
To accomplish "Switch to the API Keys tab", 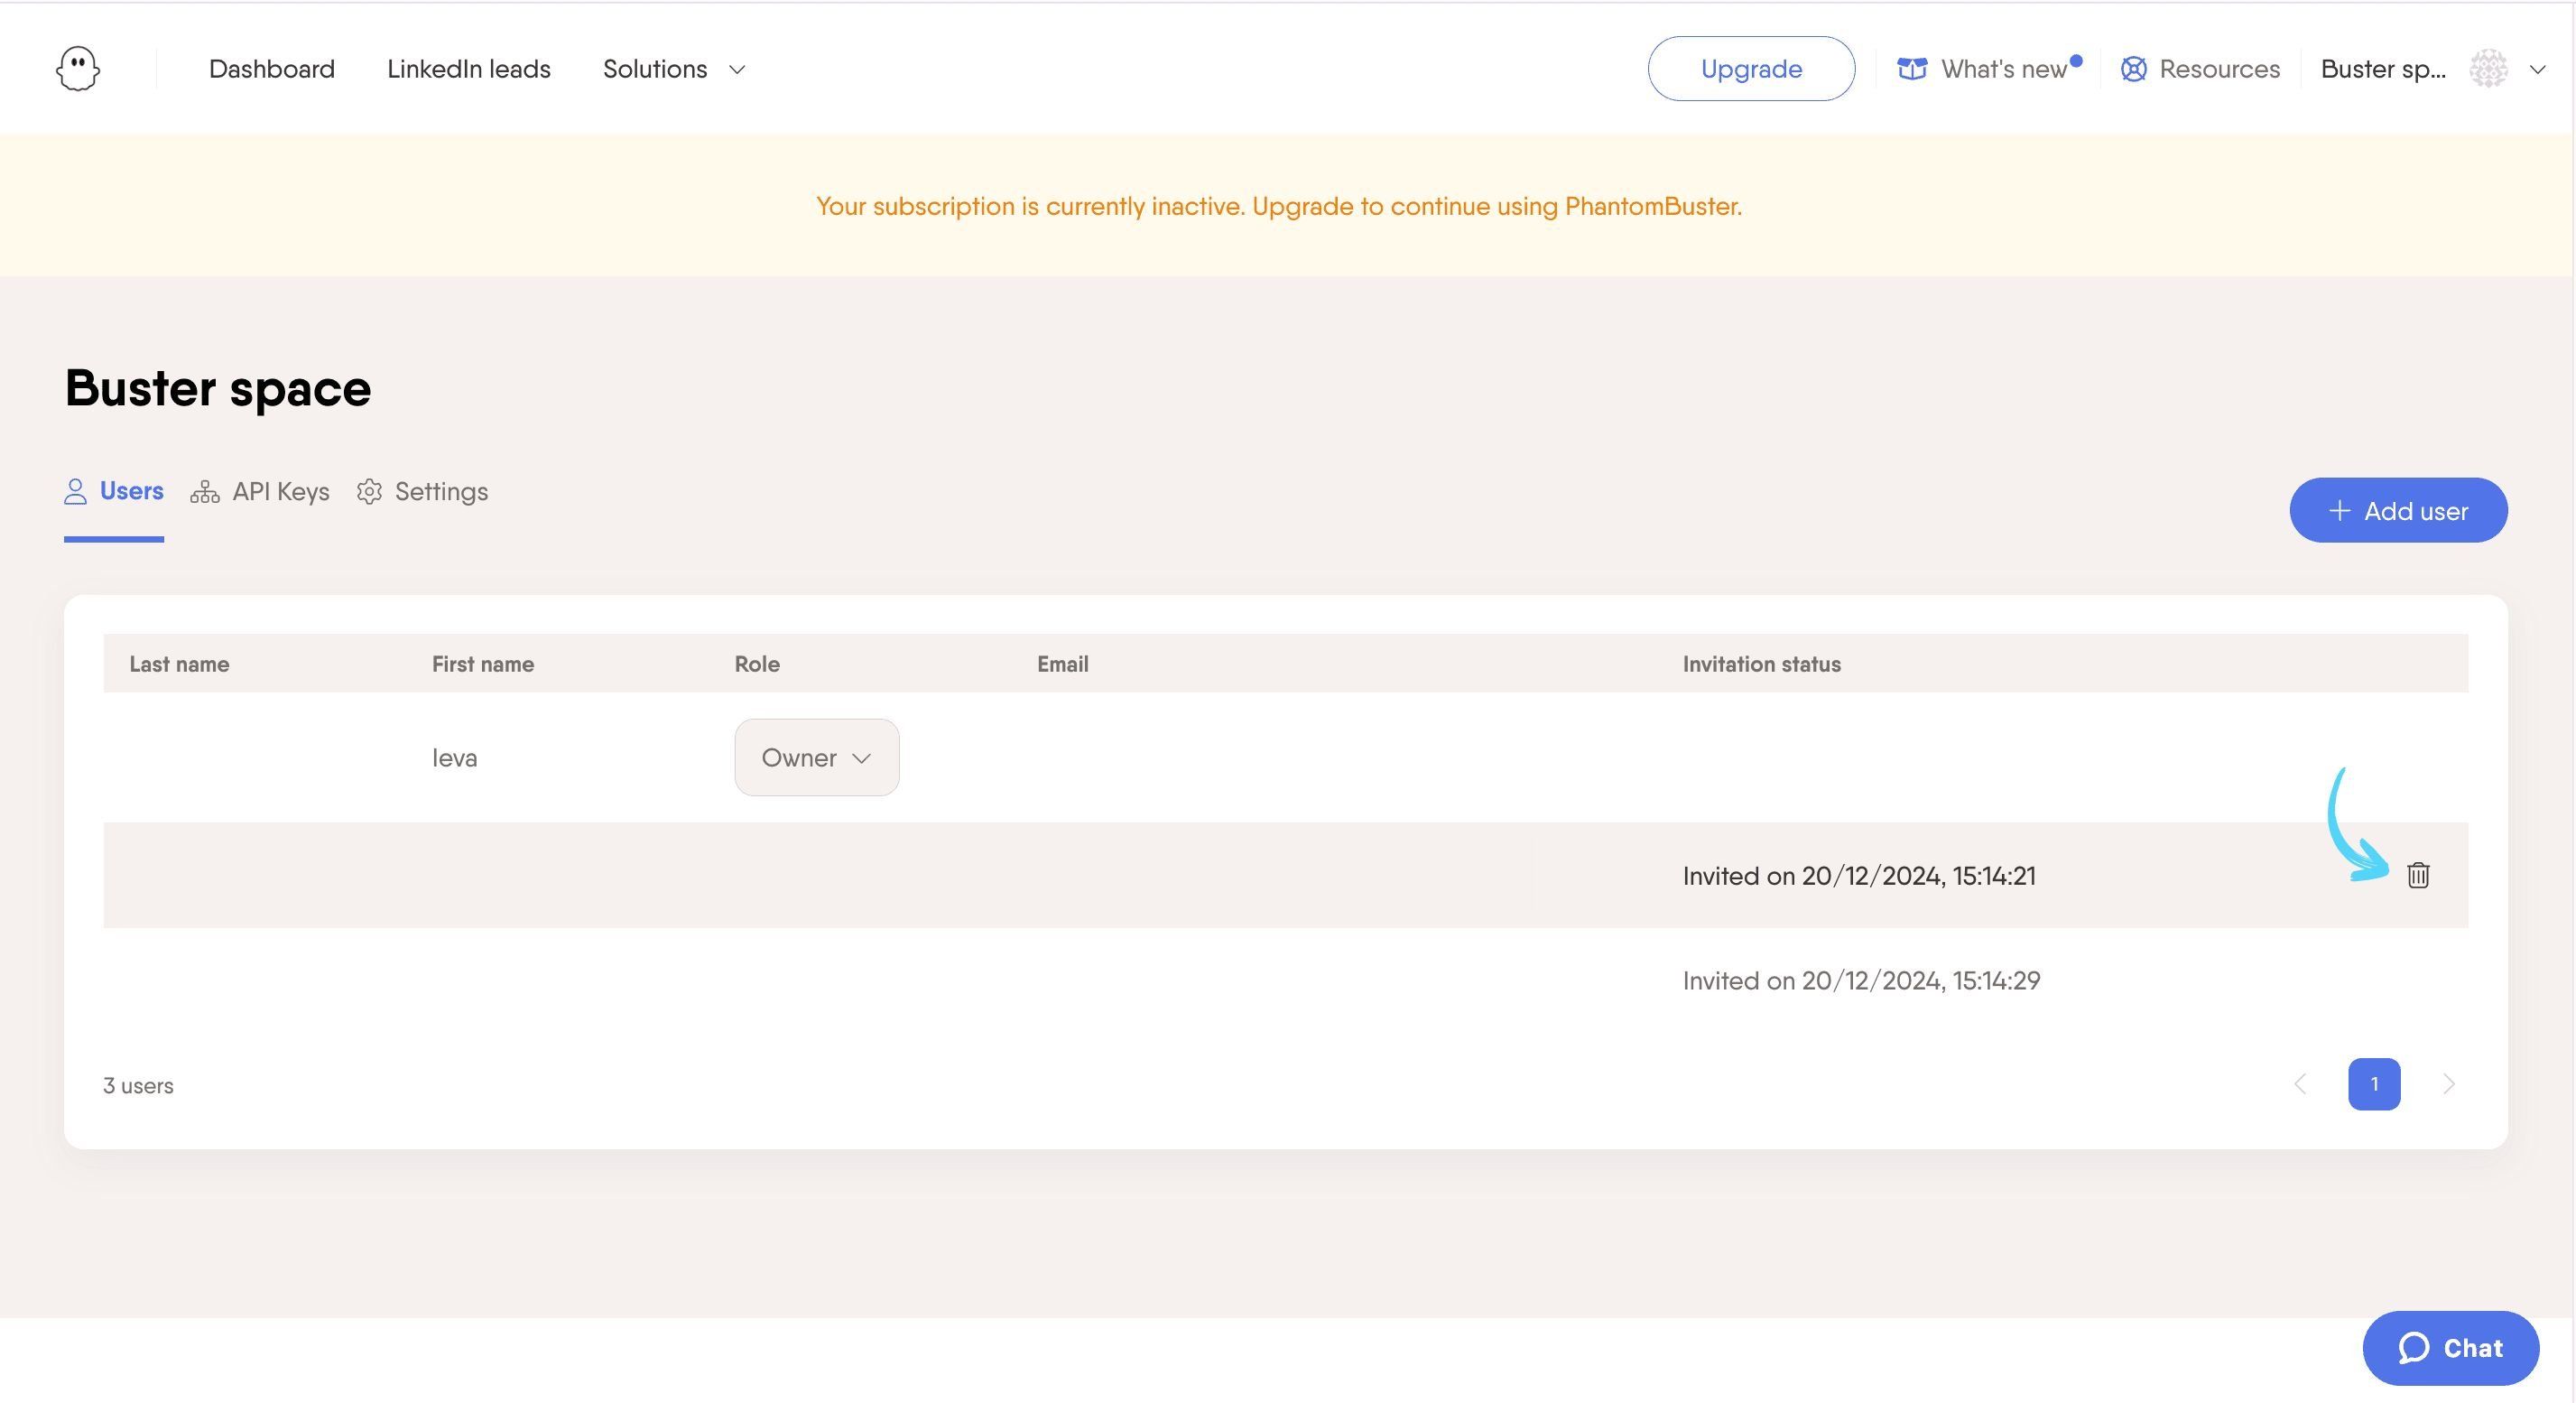I will pos(260,492).
